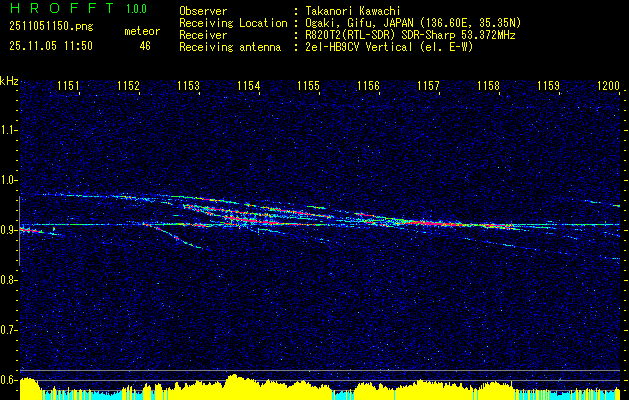629x400 pixels.
Task: Click the 0.9 kHz frequency label
Action: 9,230
